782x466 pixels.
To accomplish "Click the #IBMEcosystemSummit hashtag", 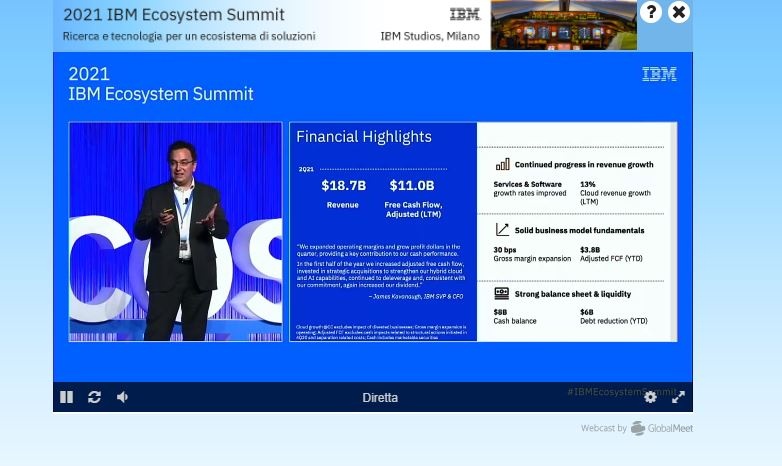I will [620, 392].
